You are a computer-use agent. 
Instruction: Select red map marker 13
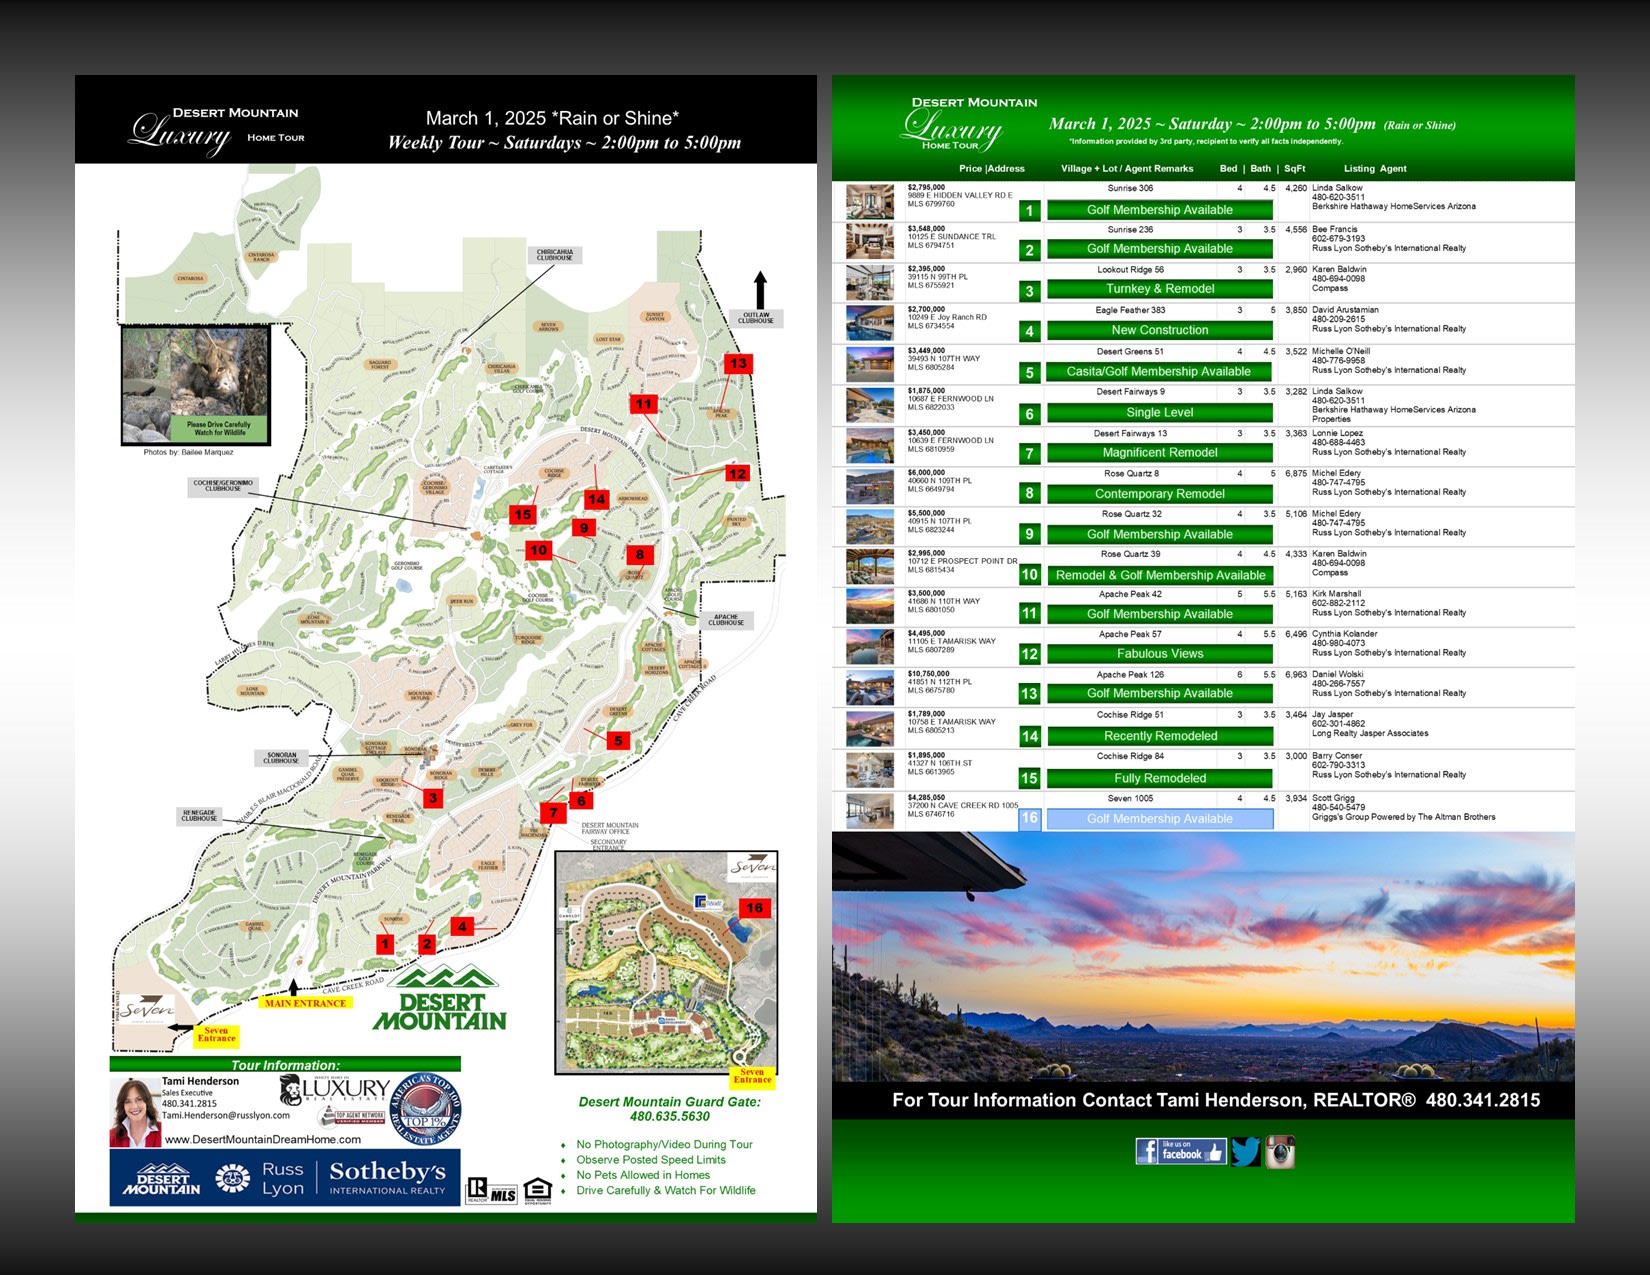(738, 364)
